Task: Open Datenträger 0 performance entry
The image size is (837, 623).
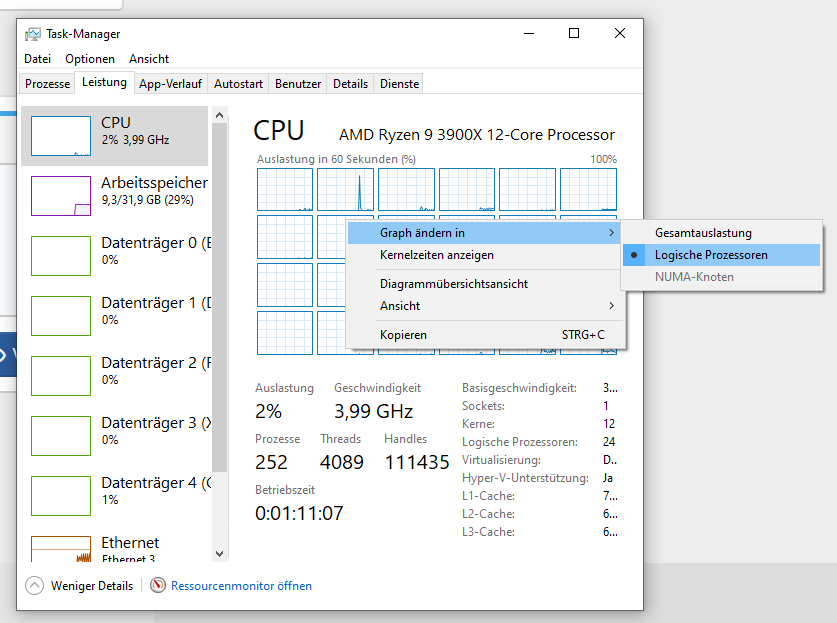Action: [116, 256]
